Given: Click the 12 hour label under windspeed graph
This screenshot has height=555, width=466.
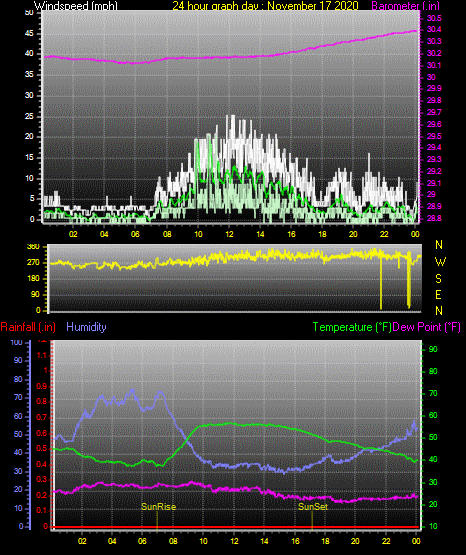Looking at the screenshot, I should pyautogui.click(x=229, y=234).
